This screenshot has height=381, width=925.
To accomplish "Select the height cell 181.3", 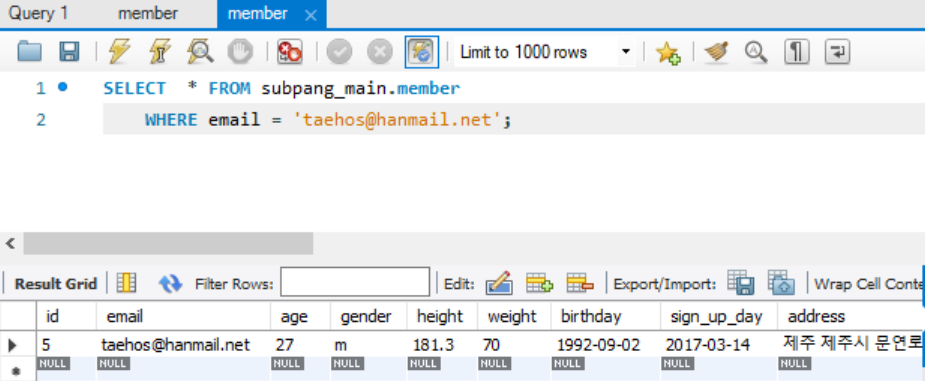I will pyautogui.click(x=442, y=344).
